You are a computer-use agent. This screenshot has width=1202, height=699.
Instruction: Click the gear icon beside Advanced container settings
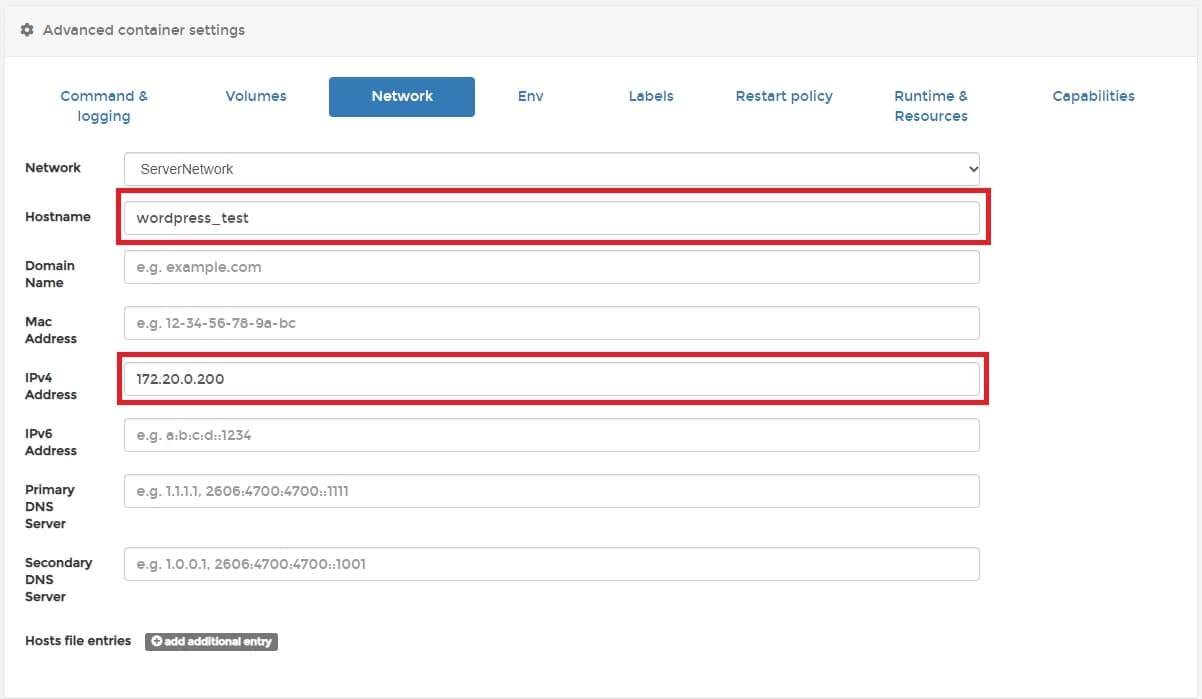(27, 30)
